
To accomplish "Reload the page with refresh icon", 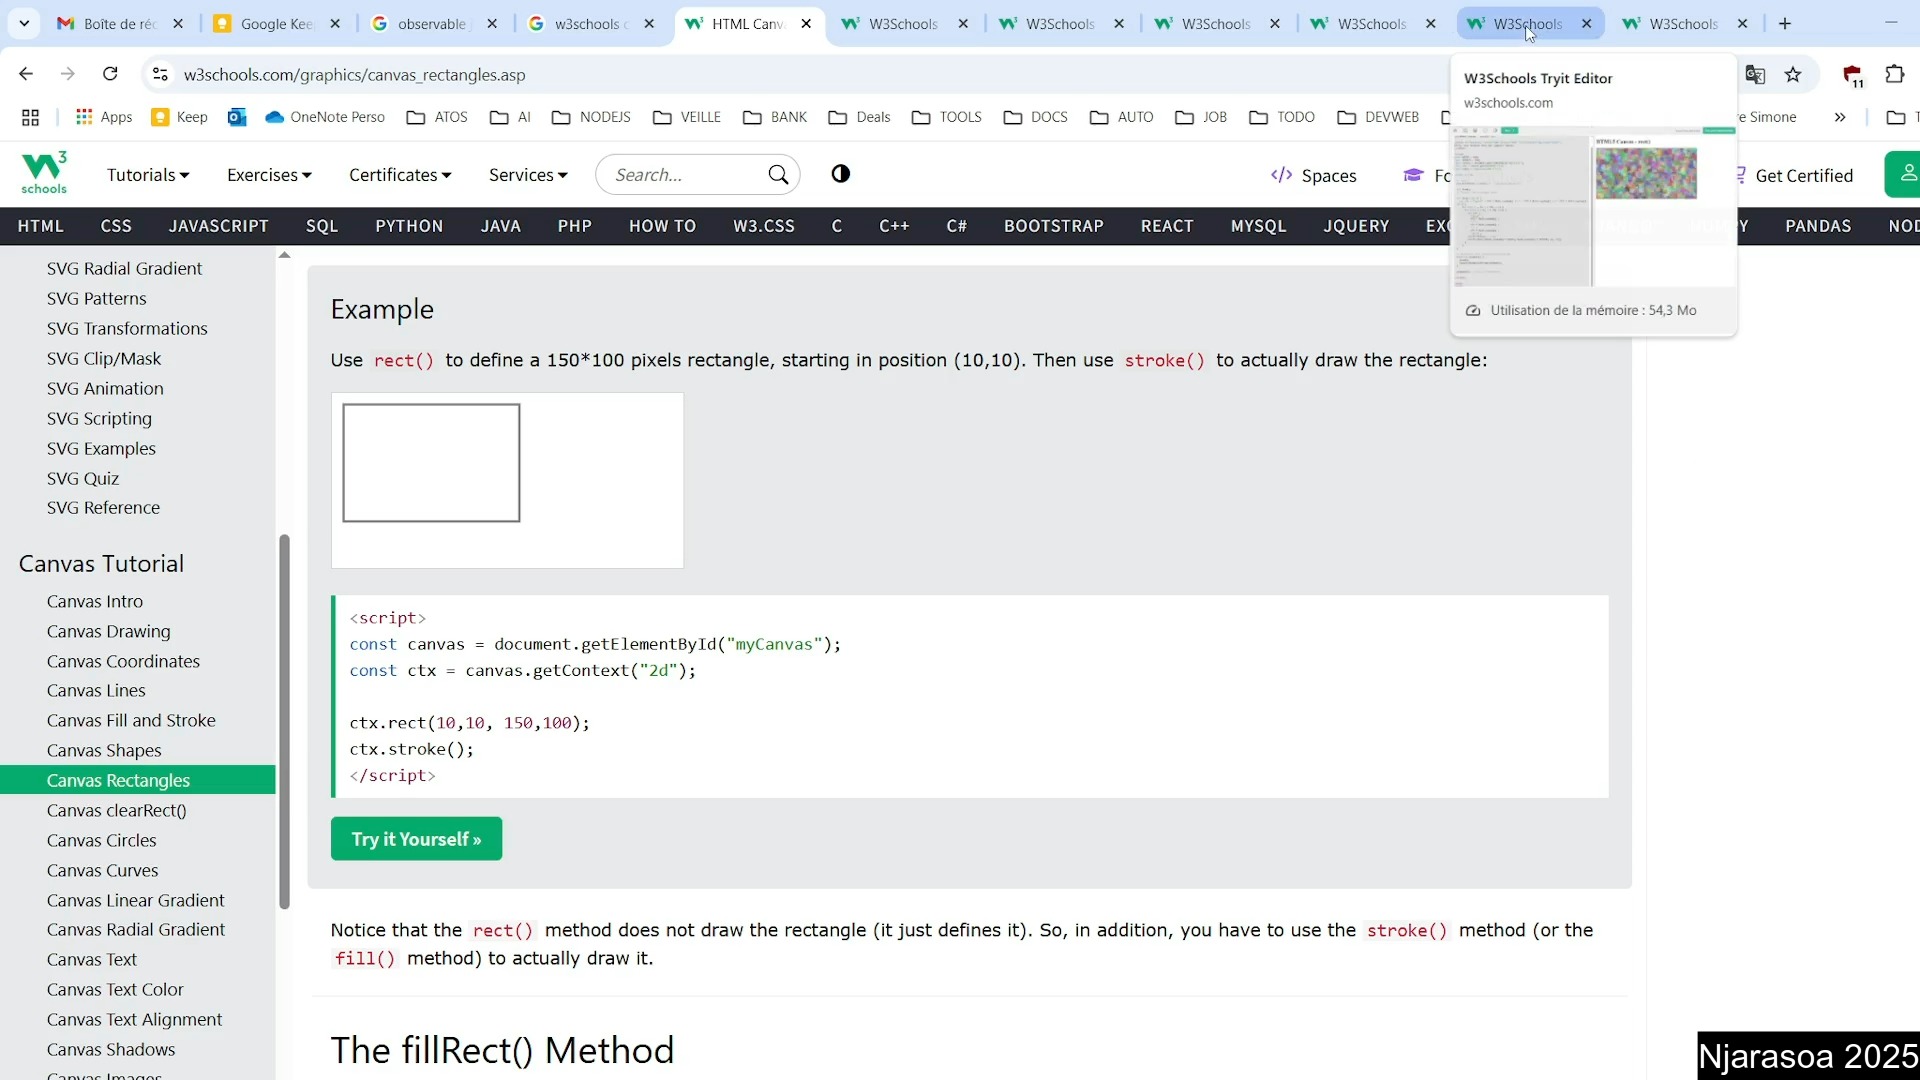I will pos(110,74).
